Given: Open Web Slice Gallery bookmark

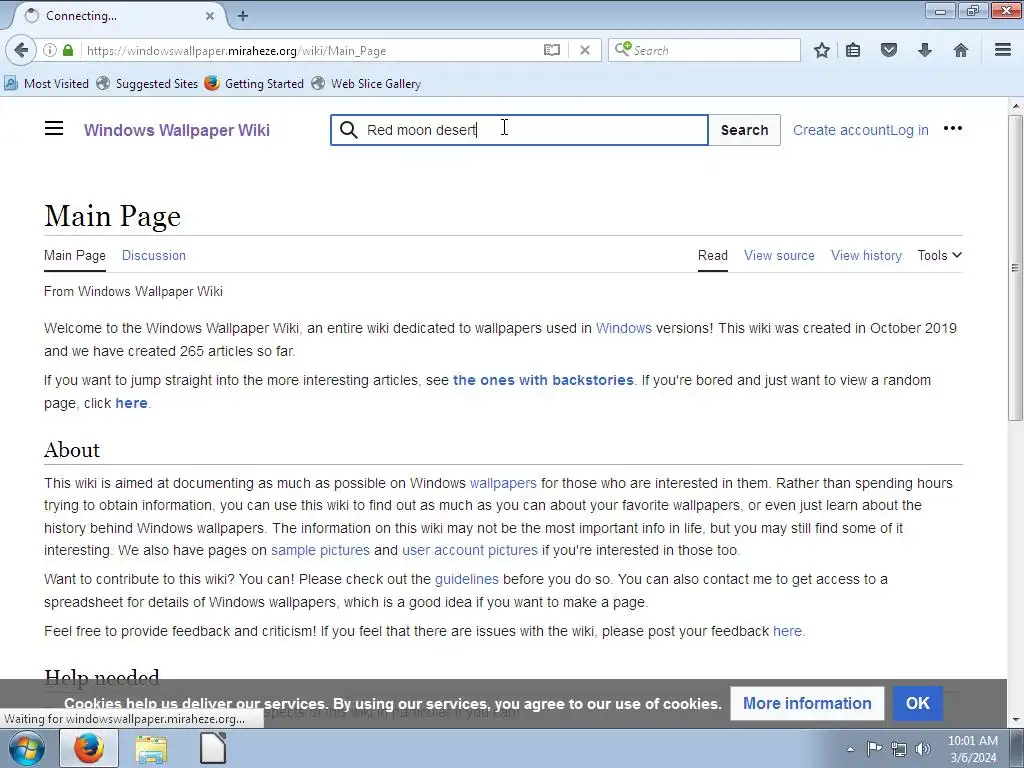Looking at the screenshot, I should point(366,84).
